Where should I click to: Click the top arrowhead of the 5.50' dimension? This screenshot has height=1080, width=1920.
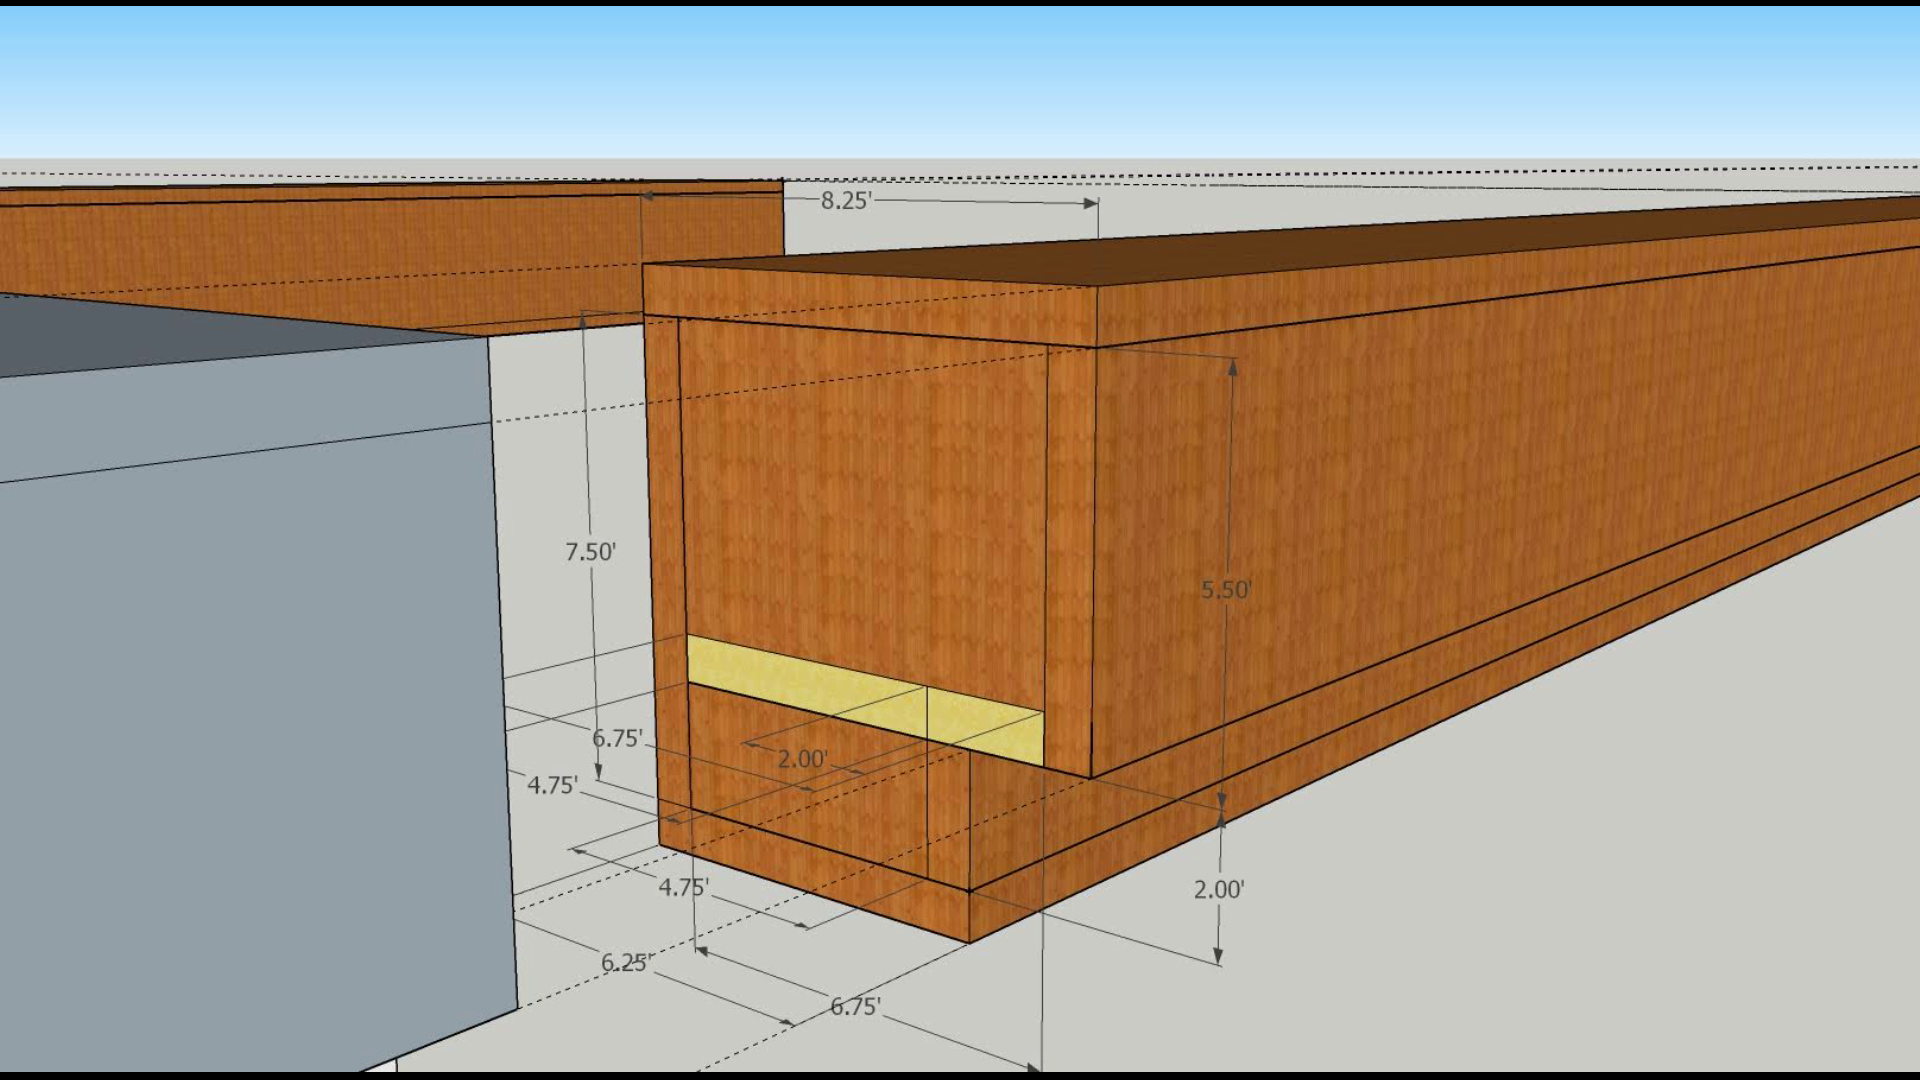pyautogui.click(x=1232, y=366)
